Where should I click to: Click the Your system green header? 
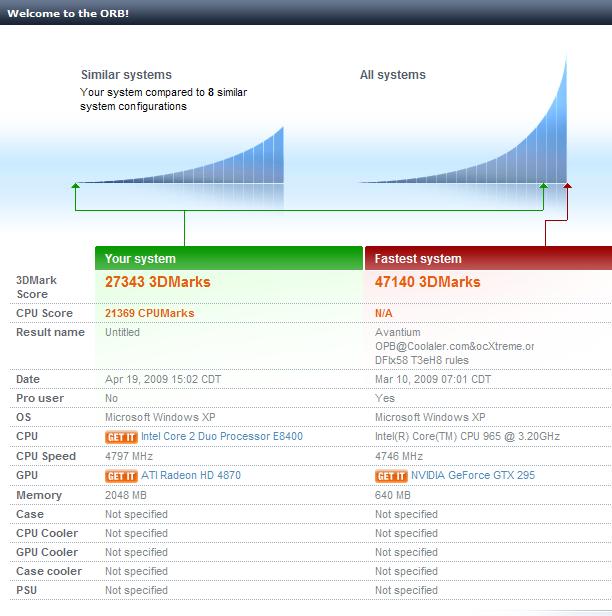(229, 258)
